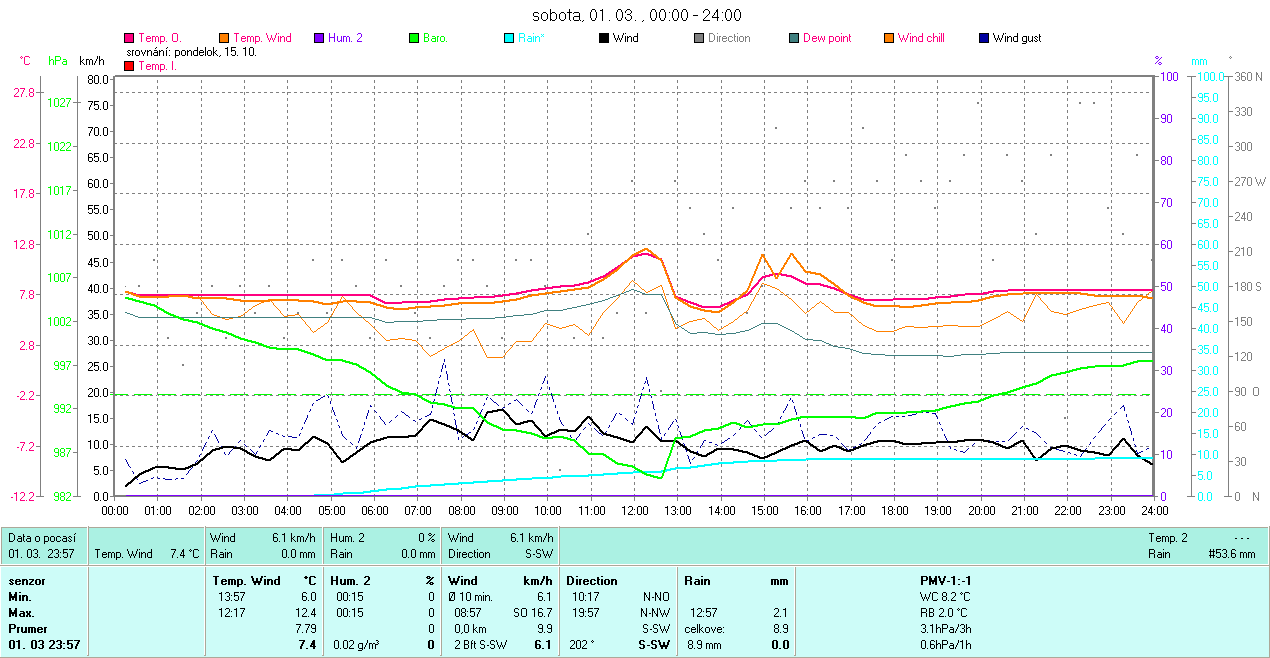Screen dimensions: 1270x658
Task: Click the 'km/h' axis unit label above the chart
Action: tap(93, 61)
